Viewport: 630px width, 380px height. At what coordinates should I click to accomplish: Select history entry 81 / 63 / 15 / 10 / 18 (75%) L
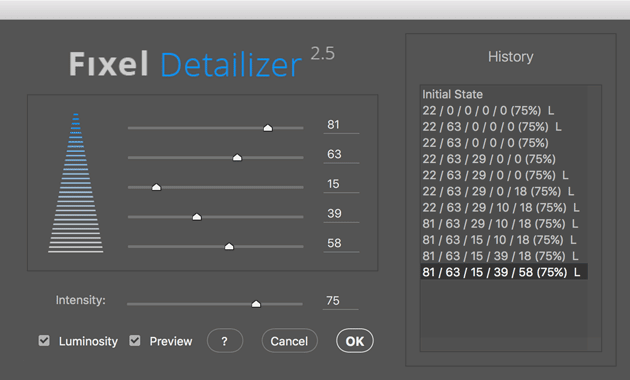click(x=504, y=240)
